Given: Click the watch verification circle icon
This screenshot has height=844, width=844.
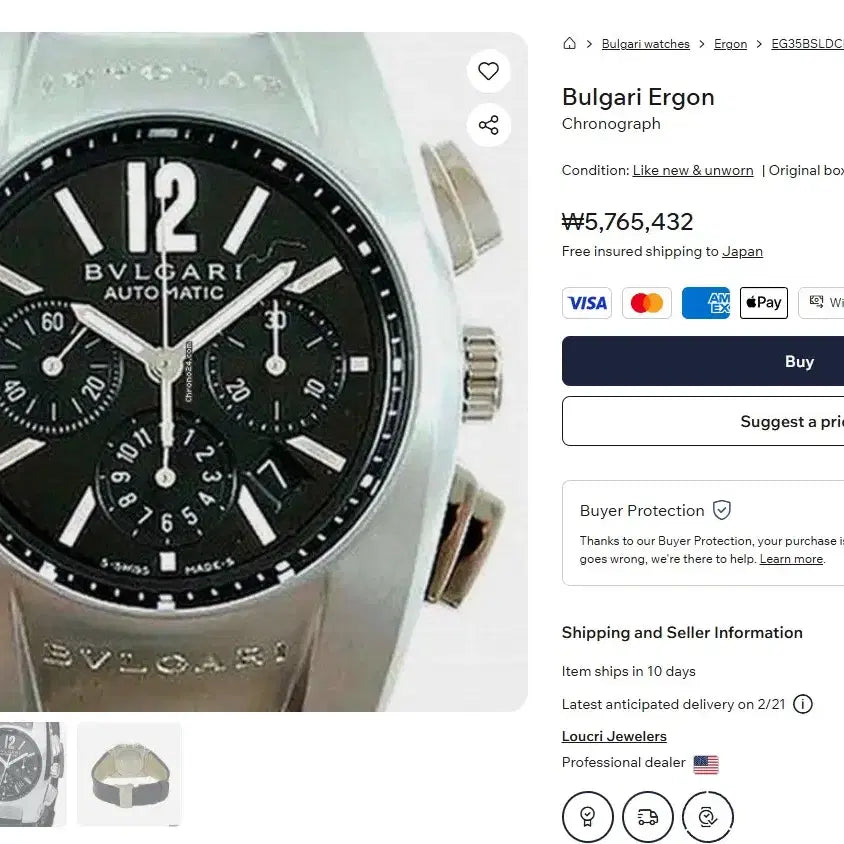Looking at the screenshot, I should (708, 817).
